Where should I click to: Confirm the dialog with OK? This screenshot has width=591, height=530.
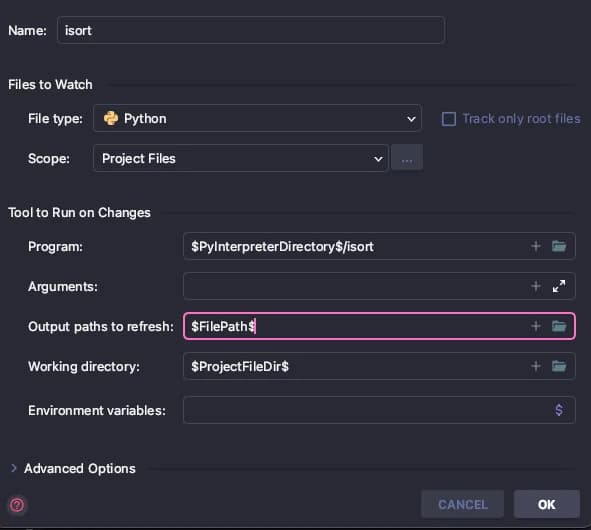pyautogui.click(x=547, y=504)
